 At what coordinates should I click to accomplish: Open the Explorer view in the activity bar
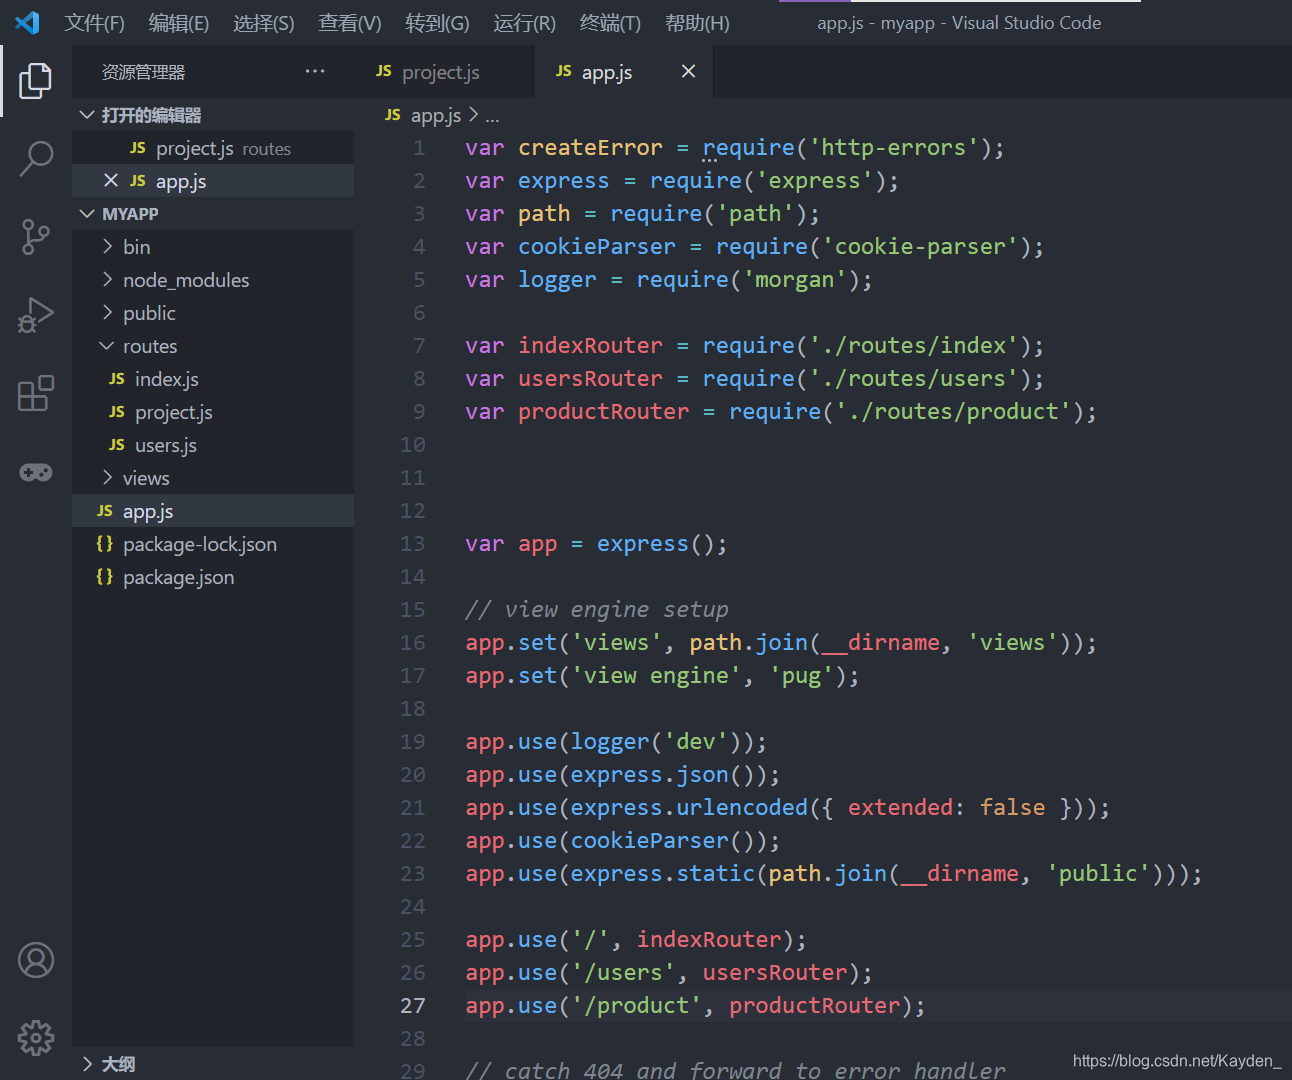pyautogui.click(x=35, y=80)
